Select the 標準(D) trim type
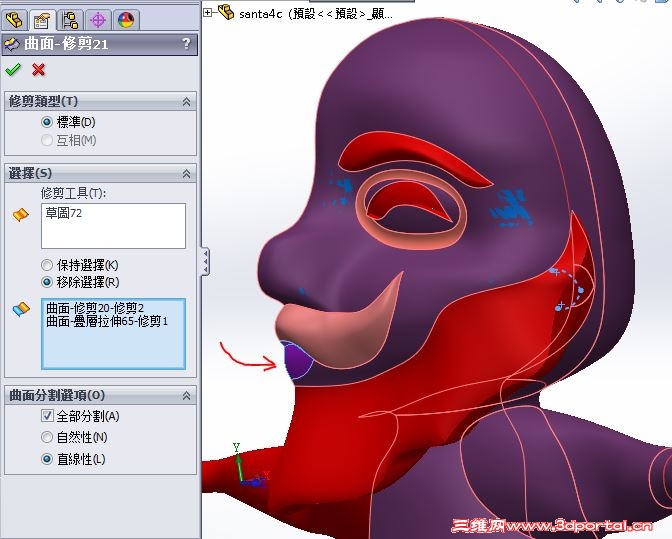672x539 pixels. coord(47,122)
